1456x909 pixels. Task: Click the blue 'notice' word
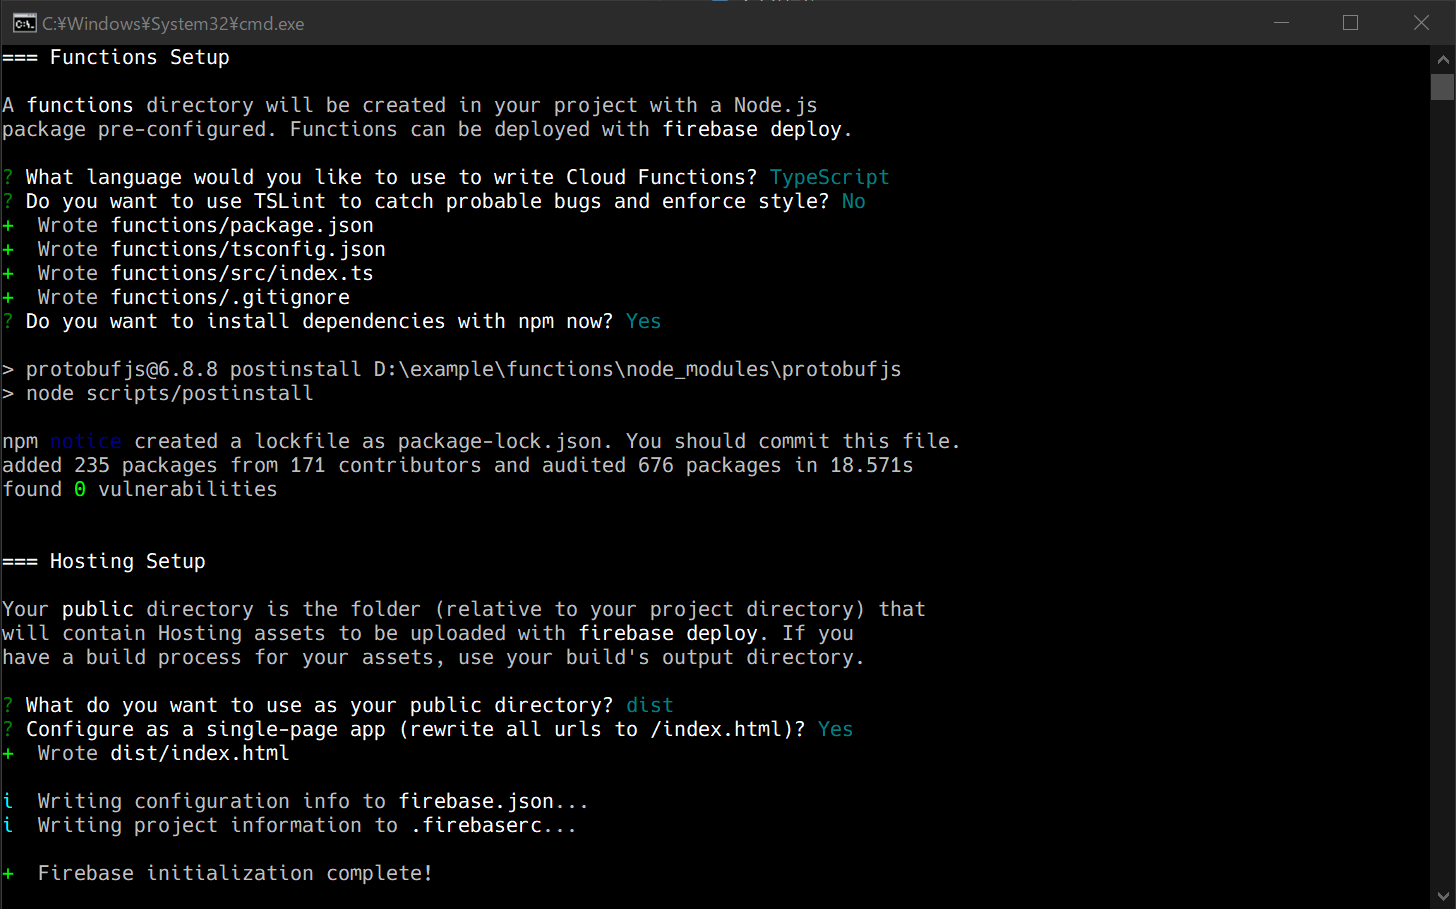86,441
